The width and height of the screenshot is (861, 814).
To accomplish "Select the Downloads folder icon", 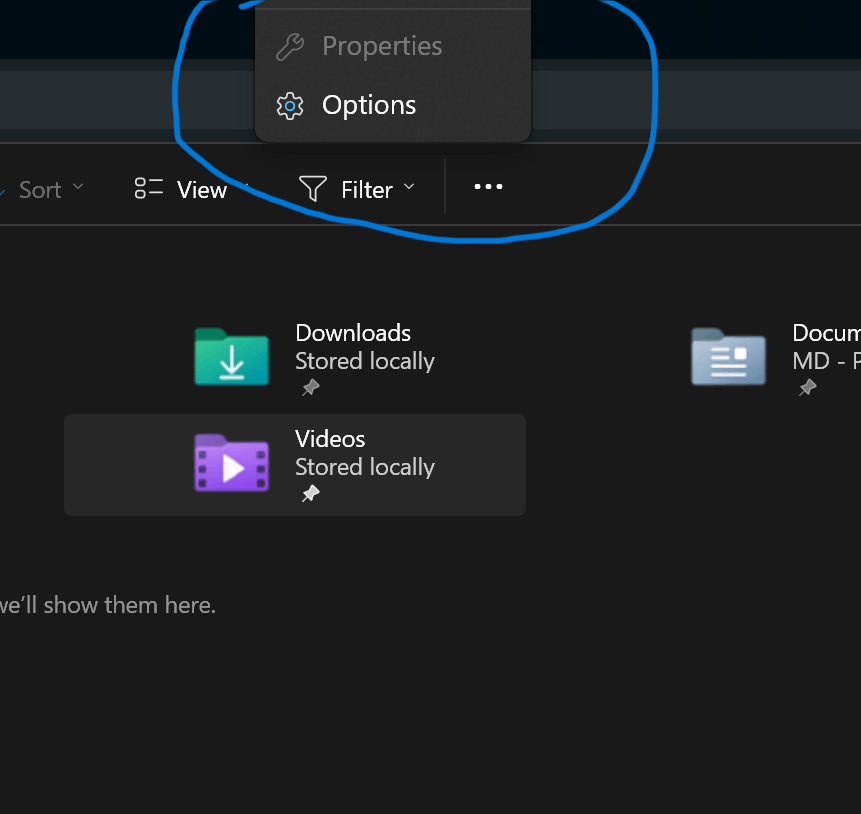I will [x=232, y=357].
